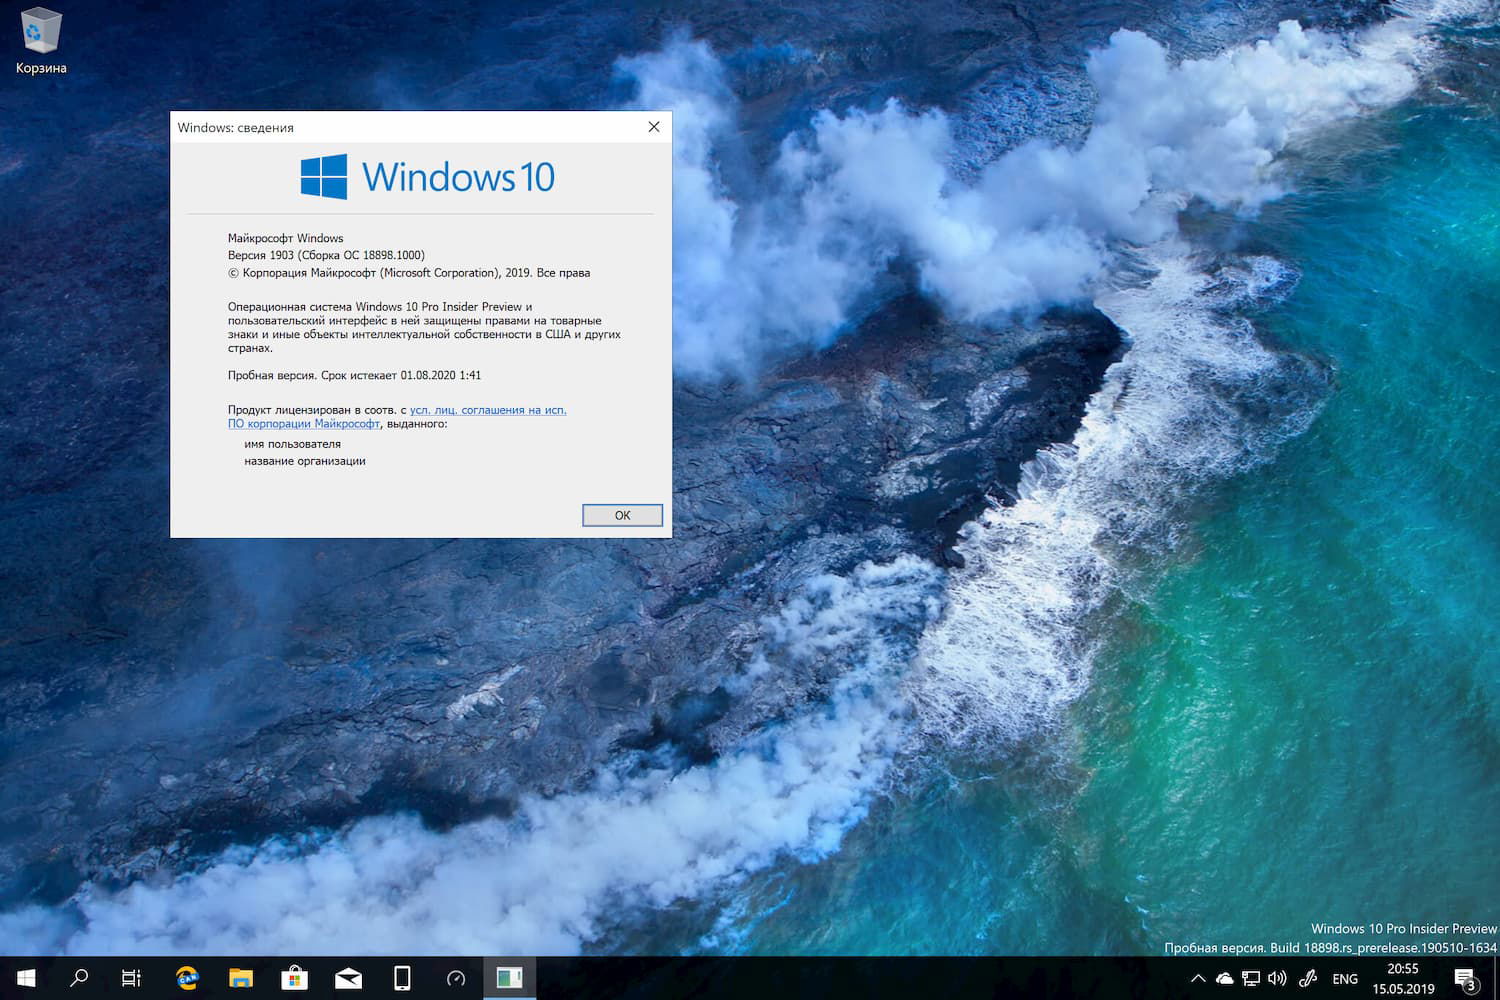This screenshot has height=1000, width=1500.
Task: Launch the Microsoft Store
Action: click(x=294, y=978)
